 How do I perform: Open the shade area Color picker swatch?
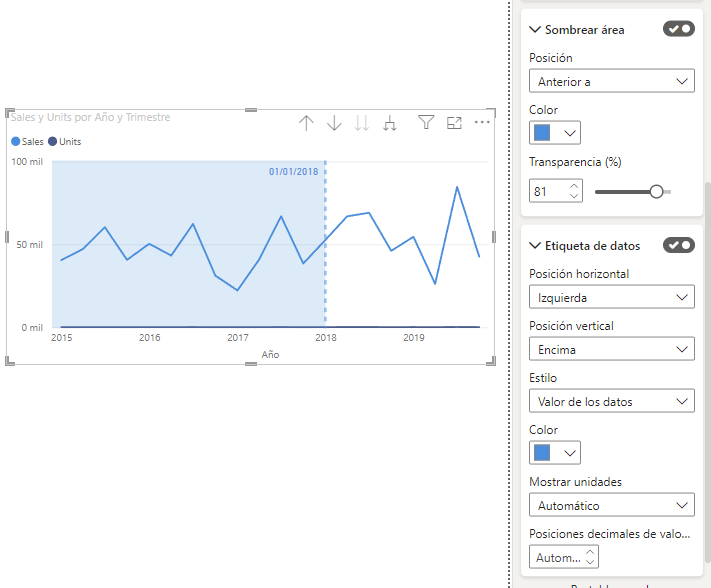tap(555, 133)
